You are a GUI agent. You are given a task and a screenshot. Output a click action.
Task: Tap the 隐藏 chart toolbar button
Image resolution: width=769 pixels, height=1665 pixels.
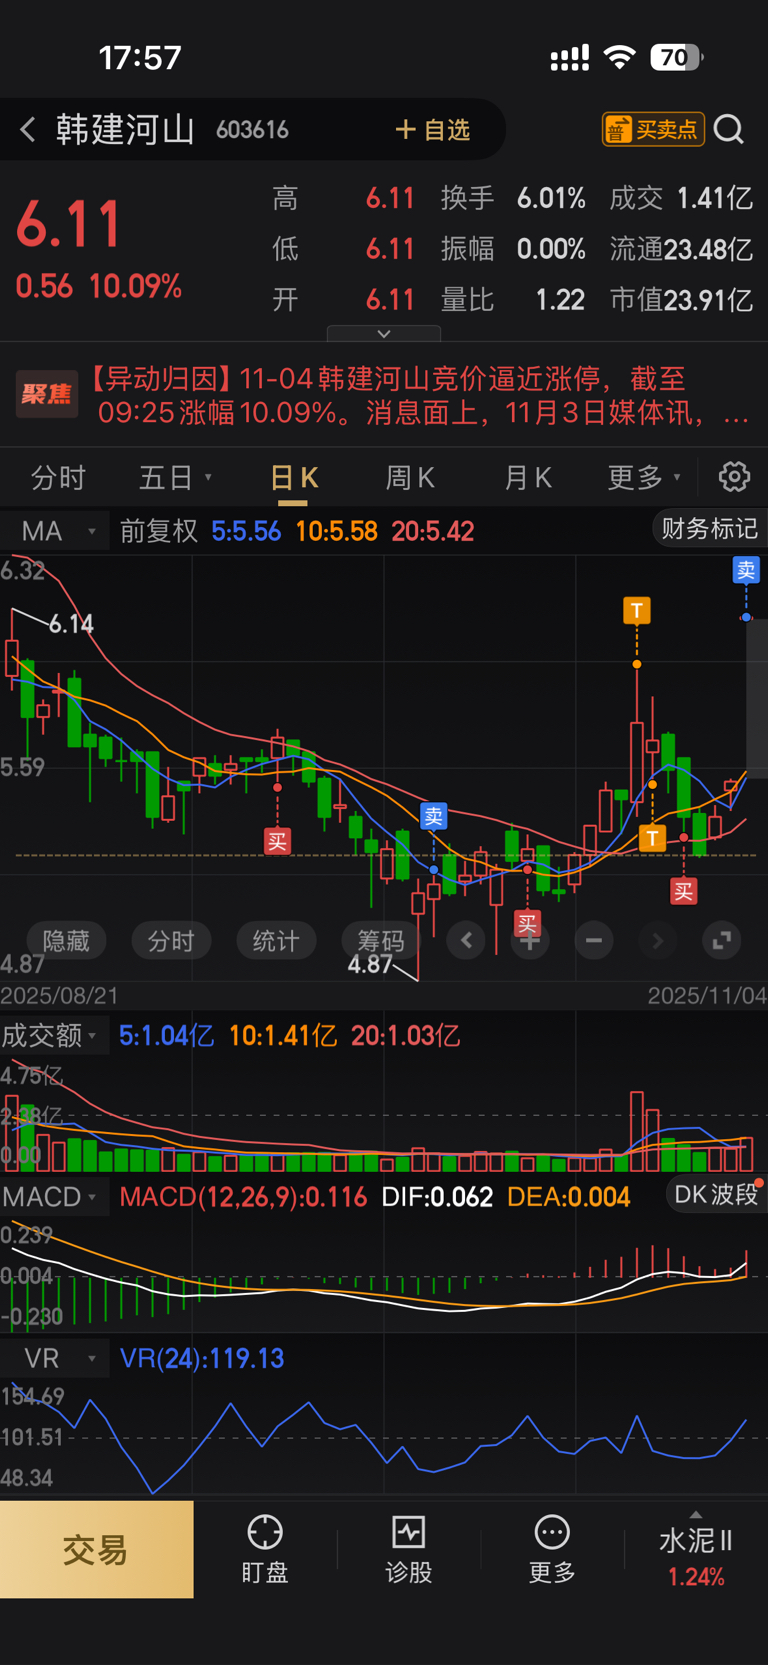[66, 941]
